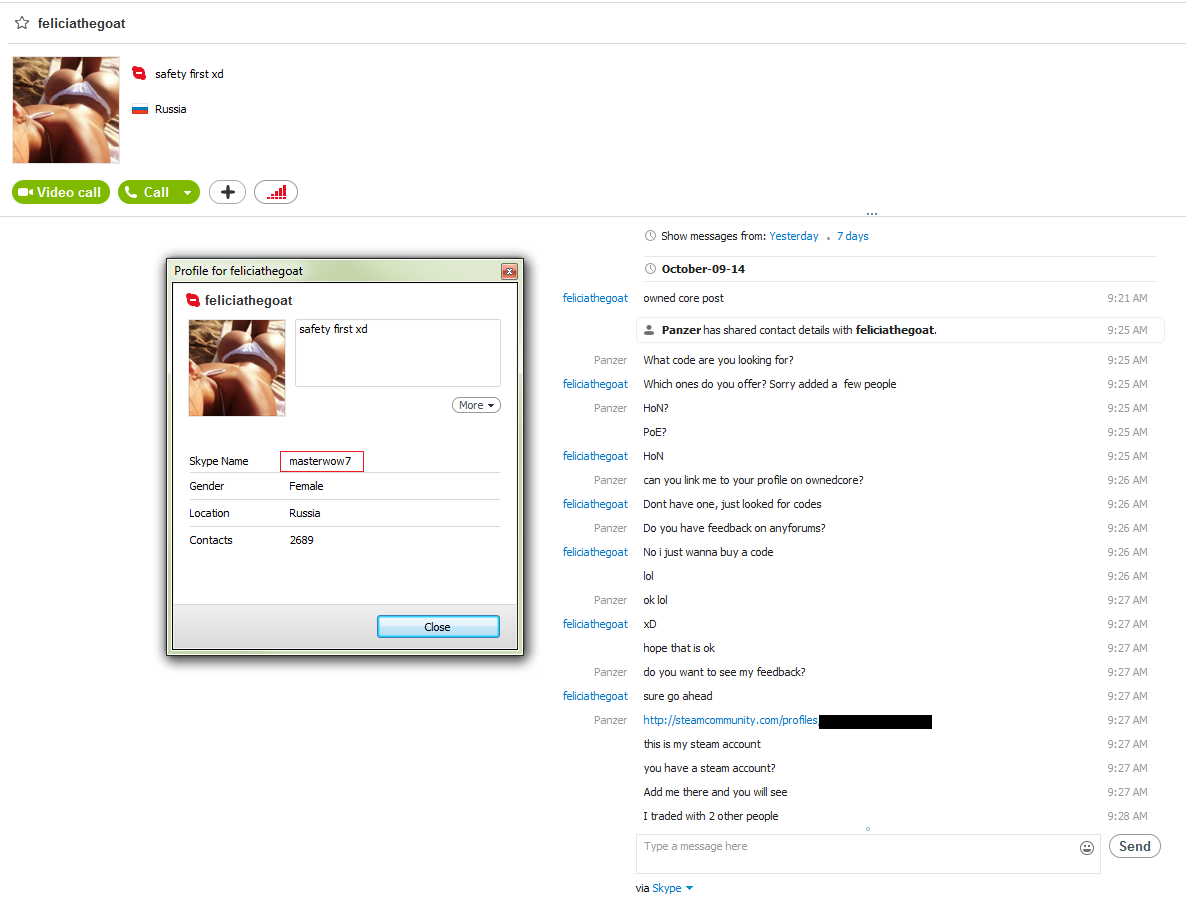Click the contact name feliciathegoat in top header
This screenshot has height=907, width=1186.
click(x=82, y=23)
